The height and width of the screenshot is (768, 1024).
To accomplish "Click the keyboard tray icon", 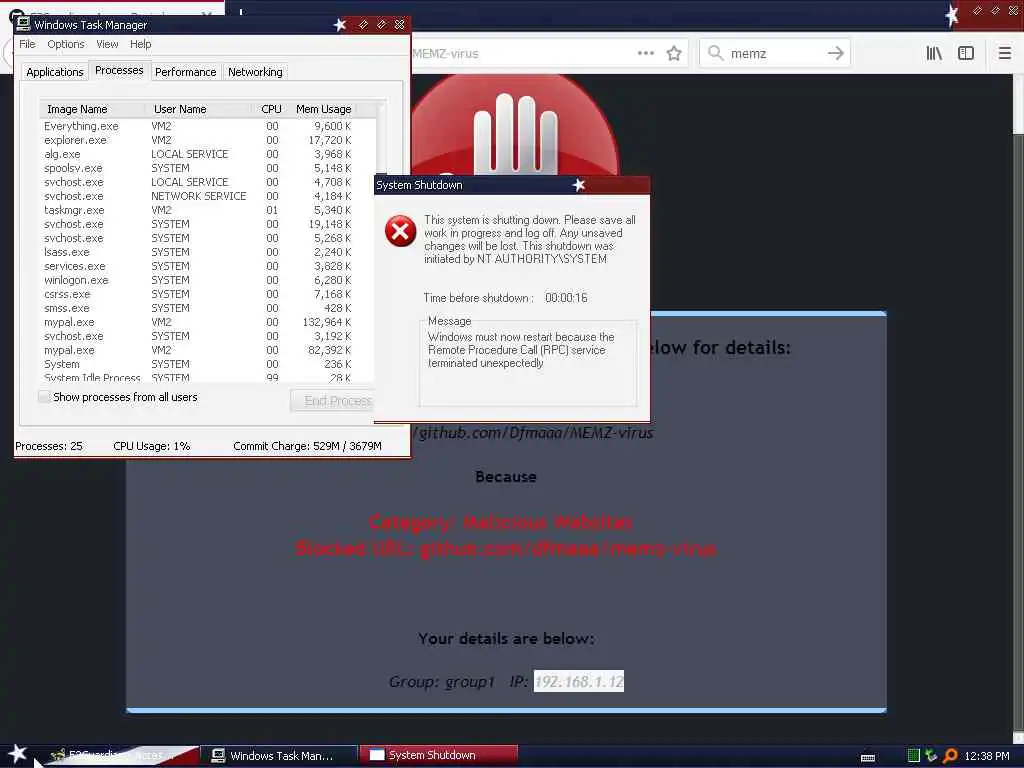I will click(x=868, y=758).
